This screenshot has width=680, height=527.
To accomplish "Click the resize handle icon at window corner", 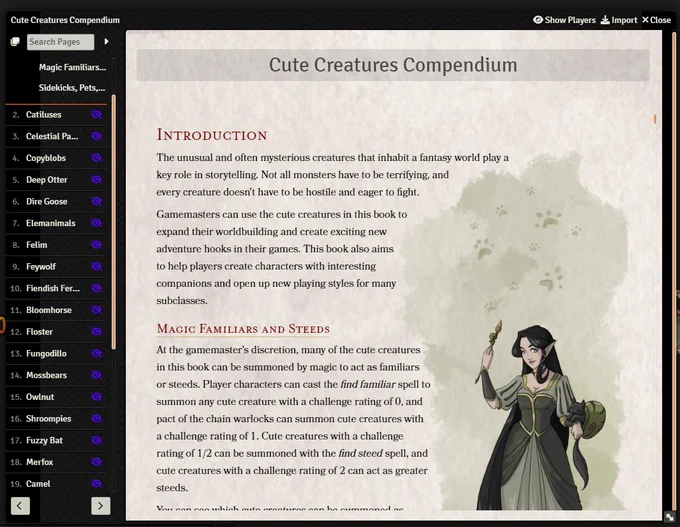I will click(670, 517).
